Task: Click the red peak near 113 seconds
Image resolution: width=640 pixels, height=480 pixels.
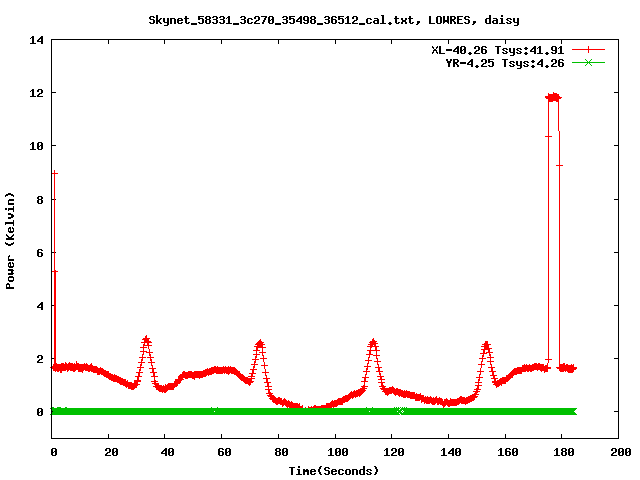Action: point(373,343)
